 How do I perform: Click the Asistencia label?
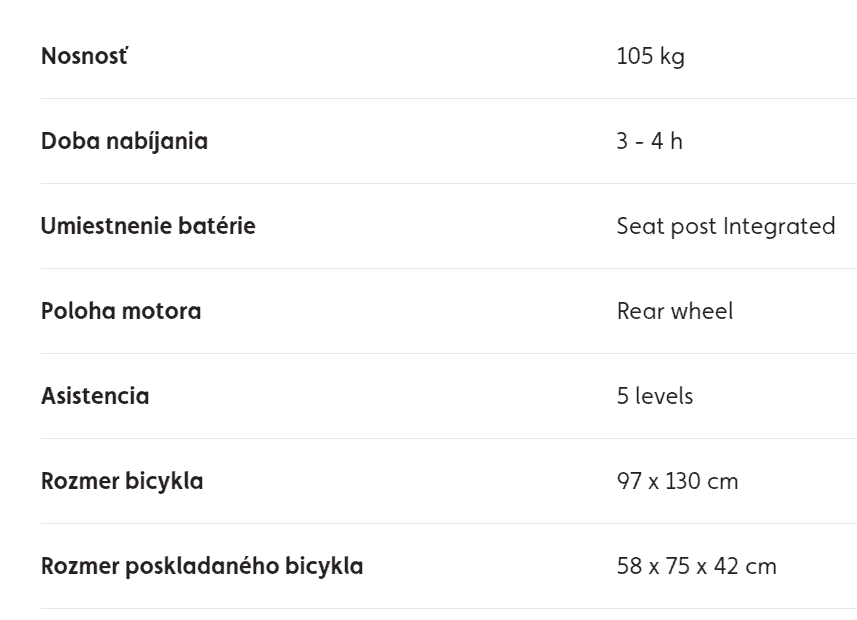click(95, 396)
